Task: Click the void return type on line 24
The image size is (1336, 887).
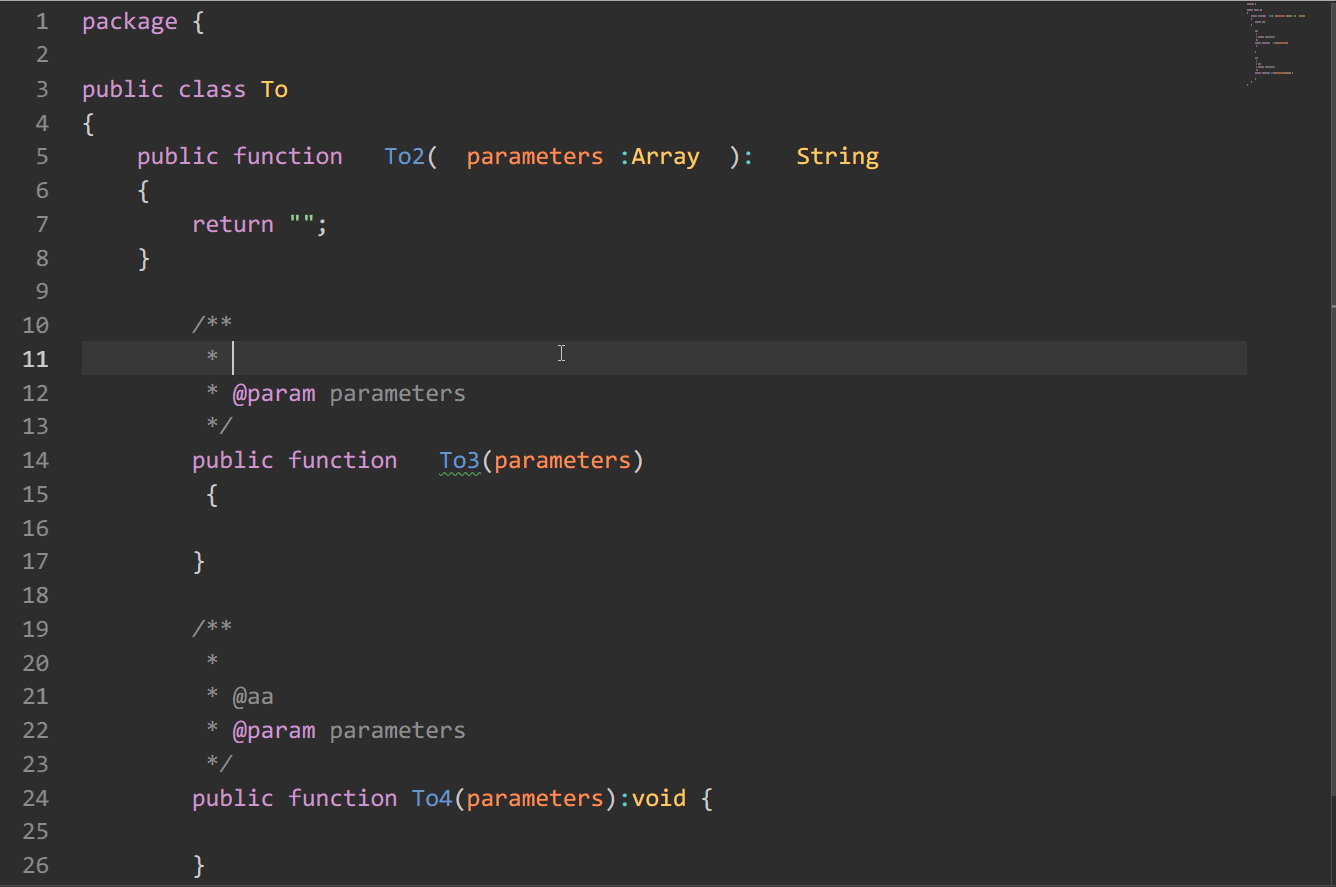Action: 659,799
